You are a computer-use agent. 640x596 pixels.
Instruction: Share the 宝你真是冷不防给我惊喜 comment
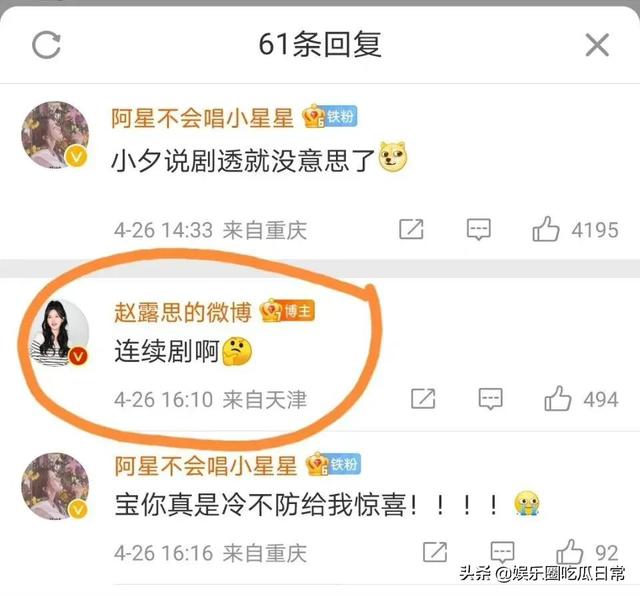[435, 552]
